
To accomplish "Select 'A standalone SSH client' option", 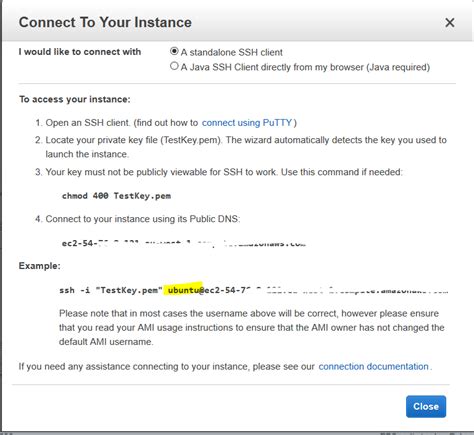I will pos(174,51).
